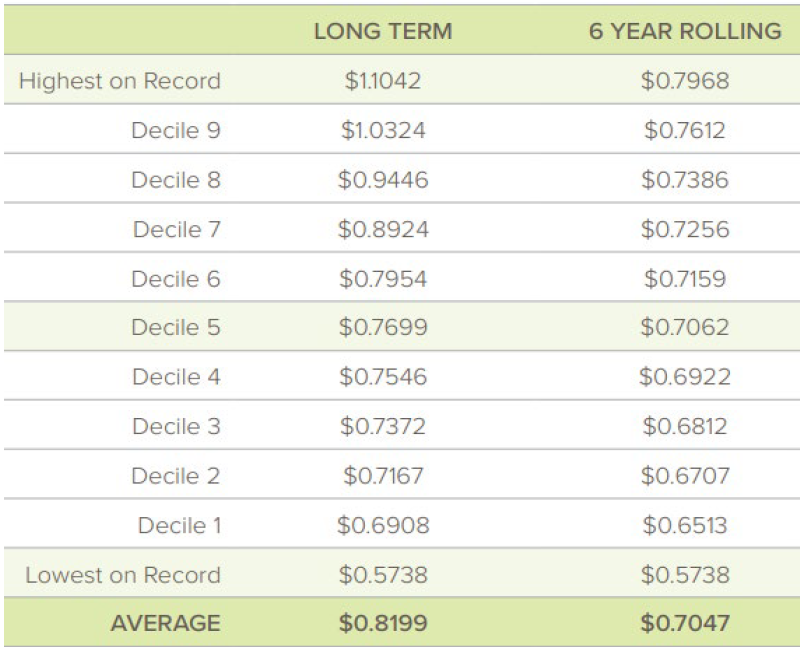
Task: Select the Decile 8 label
Action: [176, 180]
